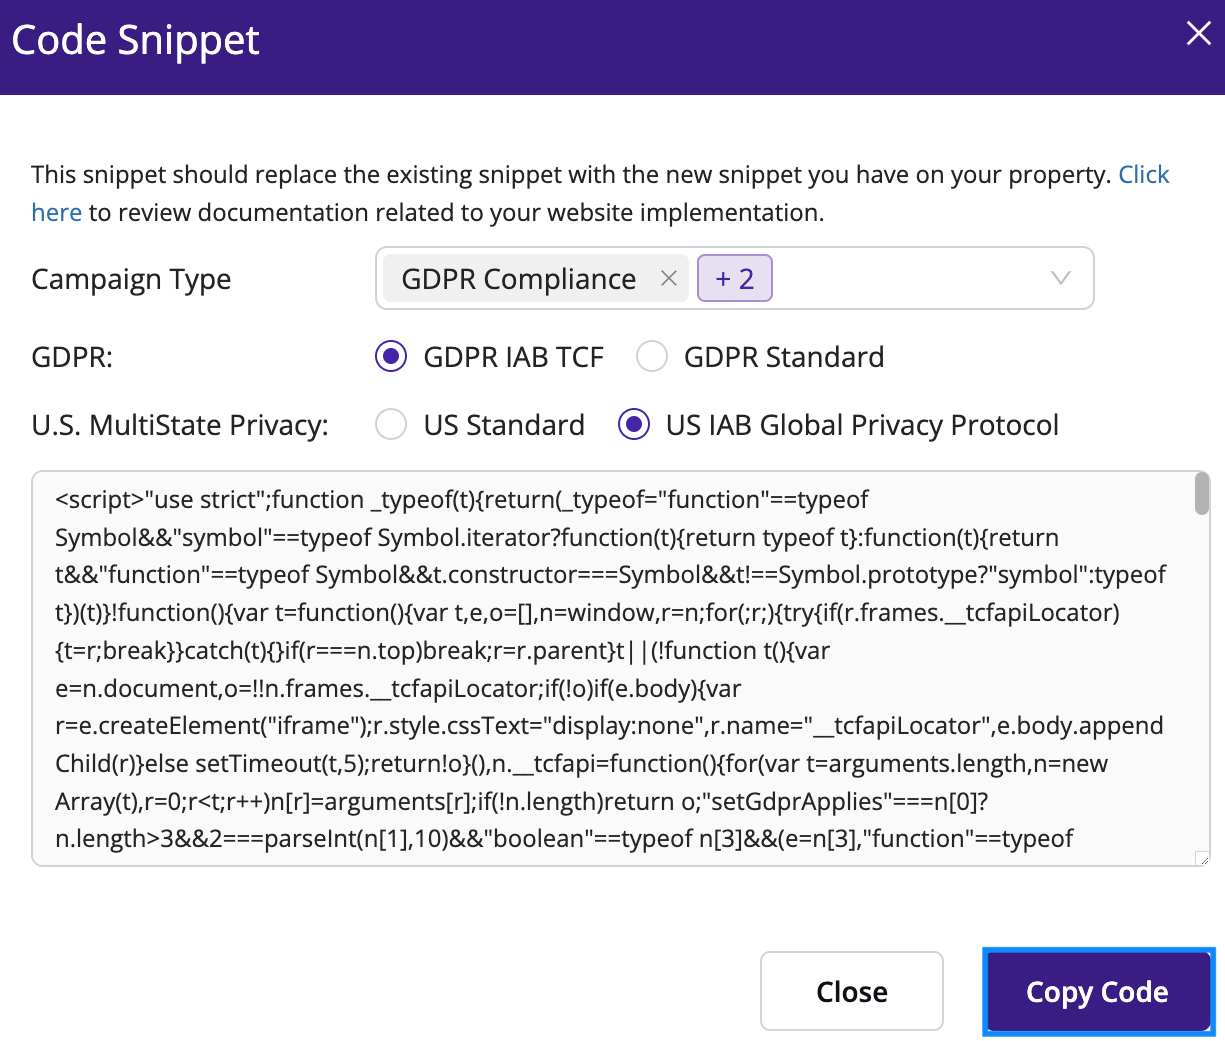Choose the GDPR Standard radio option
1225x1041 pixels.
coord(652,356)
